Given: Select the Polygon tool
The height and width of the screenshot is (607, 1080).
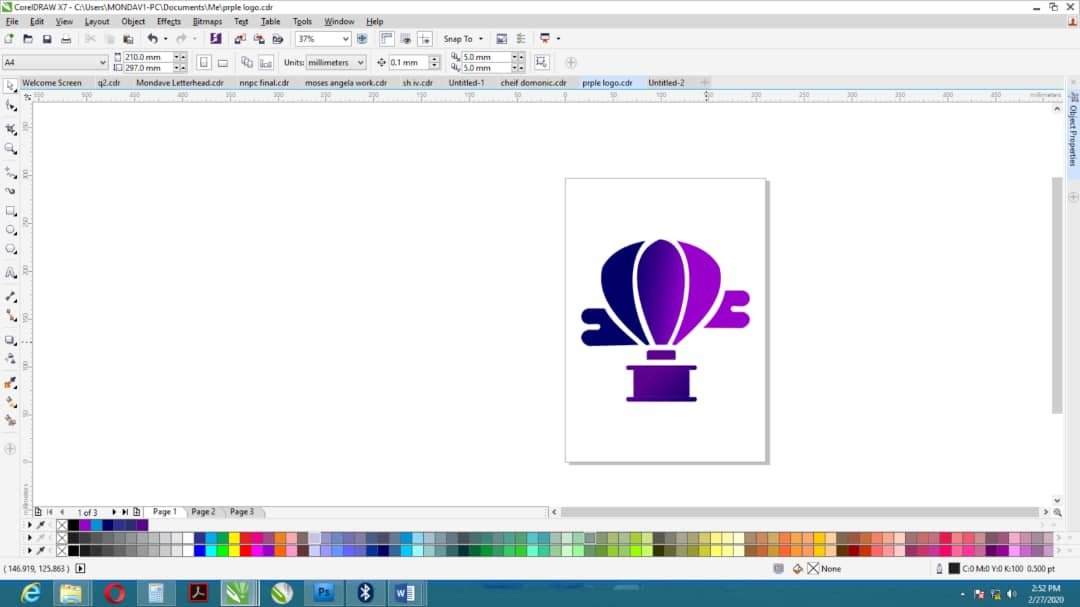Looking at the screenshot, I should (10, 249).
